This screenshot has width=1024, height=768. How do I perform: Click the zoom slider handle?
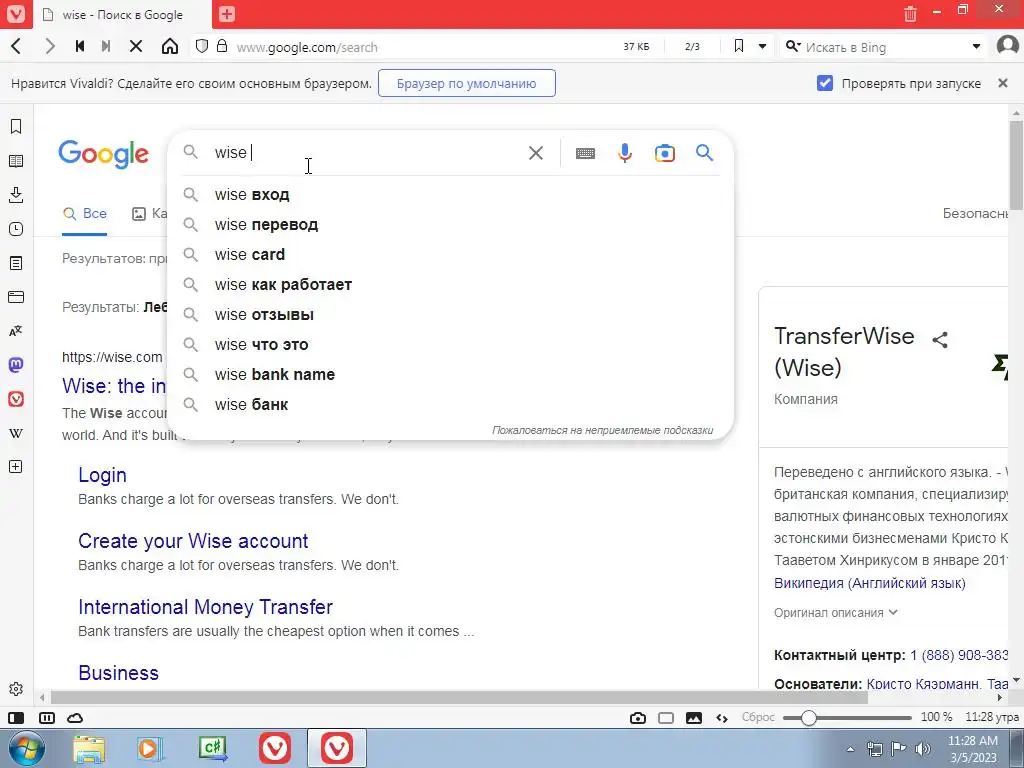[x=808, y=718]
